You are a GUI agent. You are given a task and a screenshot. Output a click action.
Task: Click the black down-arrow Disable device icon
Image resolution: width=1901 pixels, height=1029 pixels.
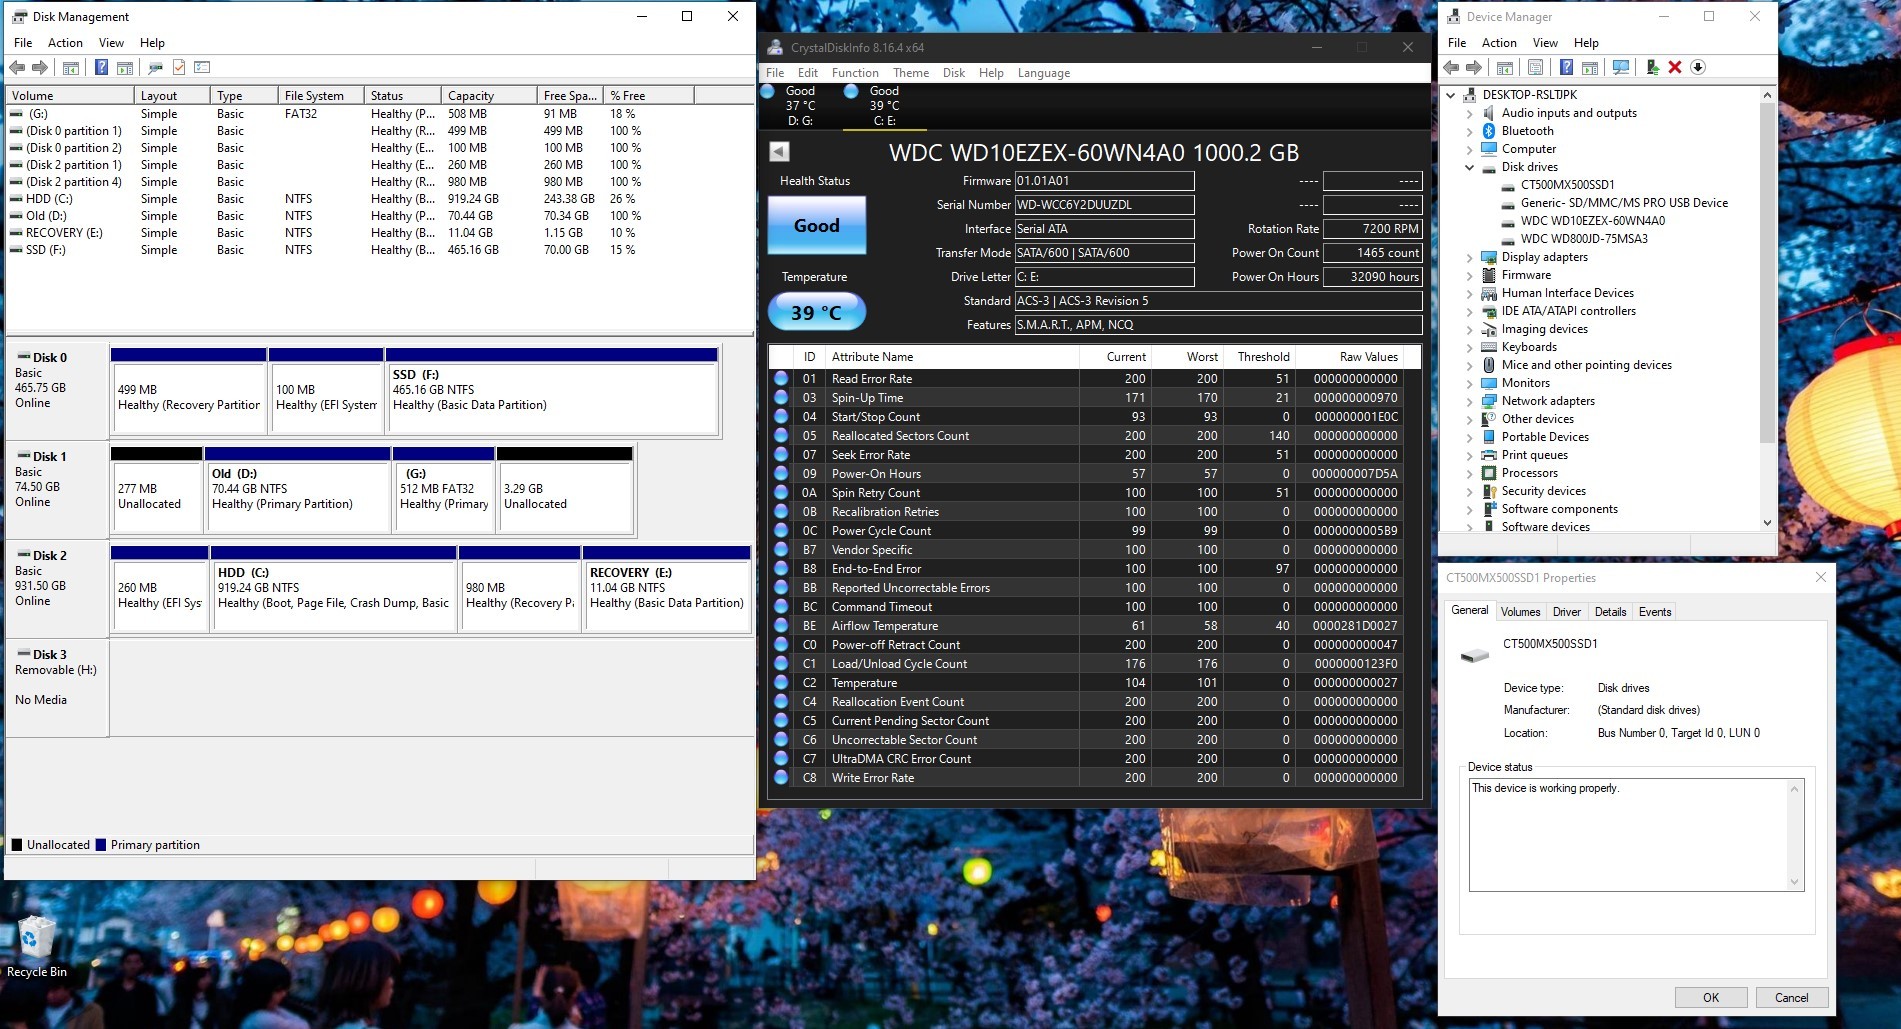coord(1698,67)
